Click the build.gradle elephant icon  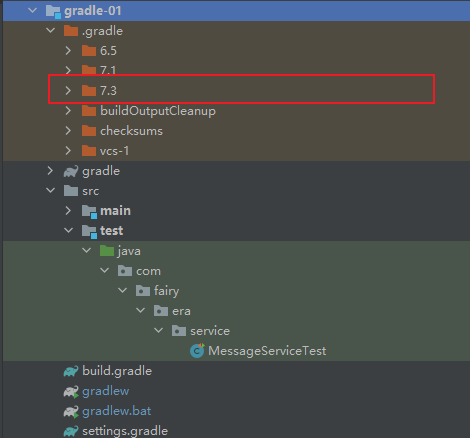71,371
